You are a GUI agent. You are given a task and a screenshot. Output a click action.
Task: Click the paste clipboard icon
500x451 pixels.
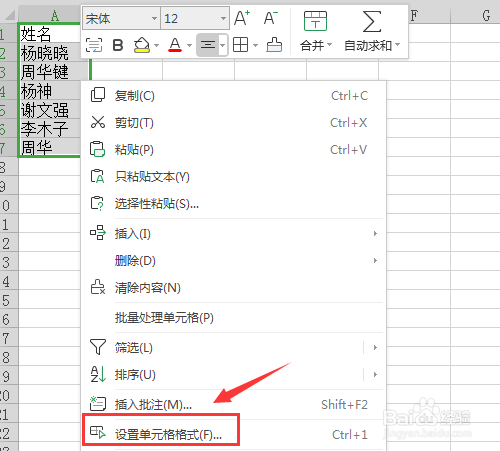click(97, 149)
